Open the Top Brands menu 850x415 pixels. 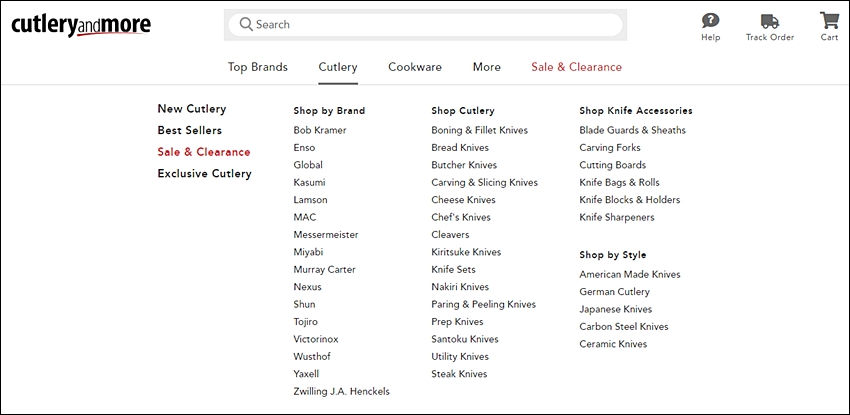[257, 67]
